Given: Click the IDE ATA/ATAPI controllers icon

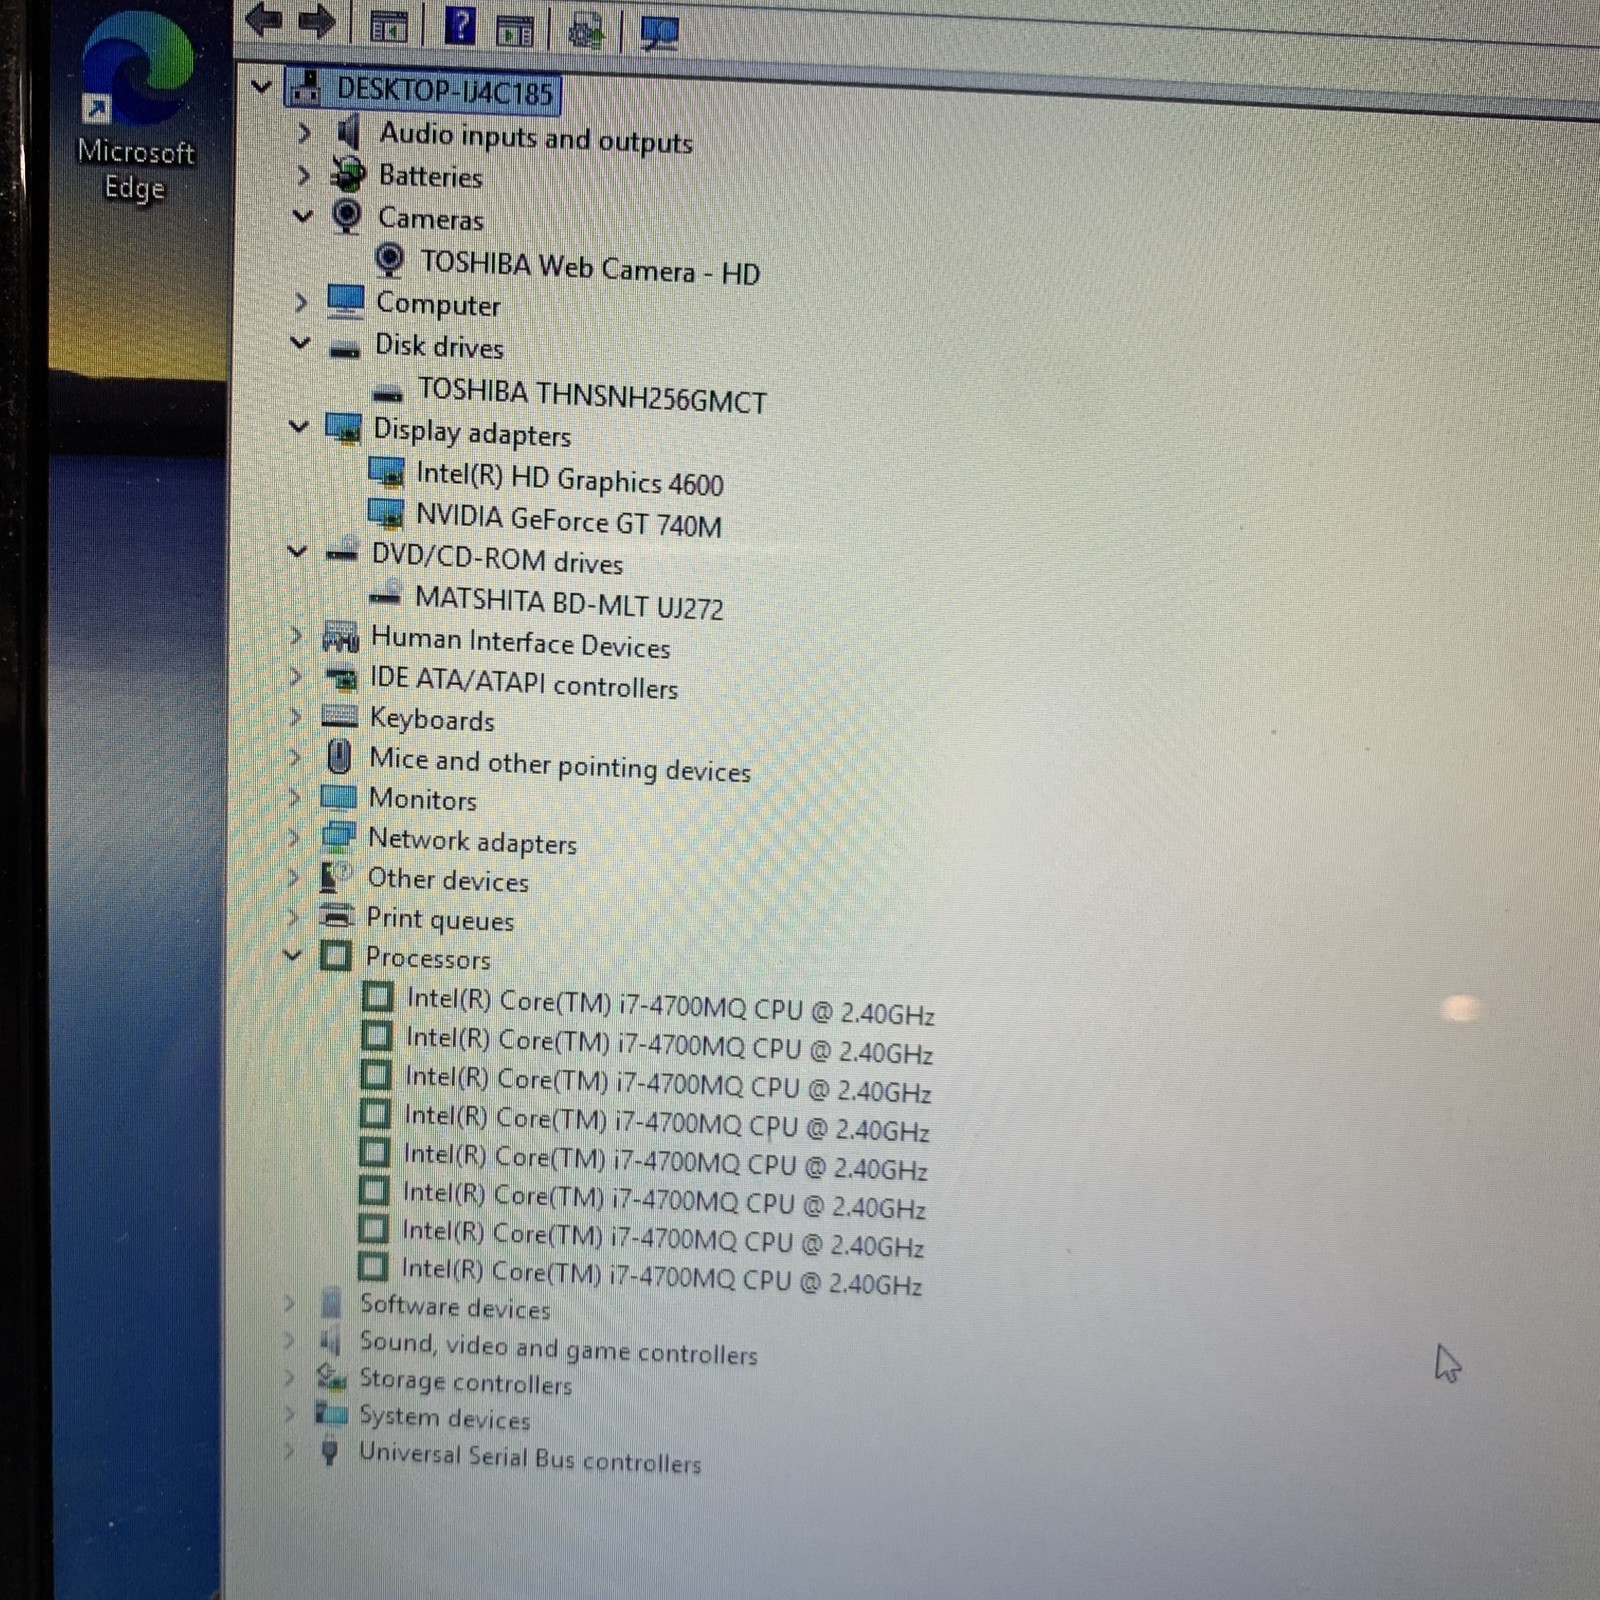Looking at the screenshot, I should [341, 678].
